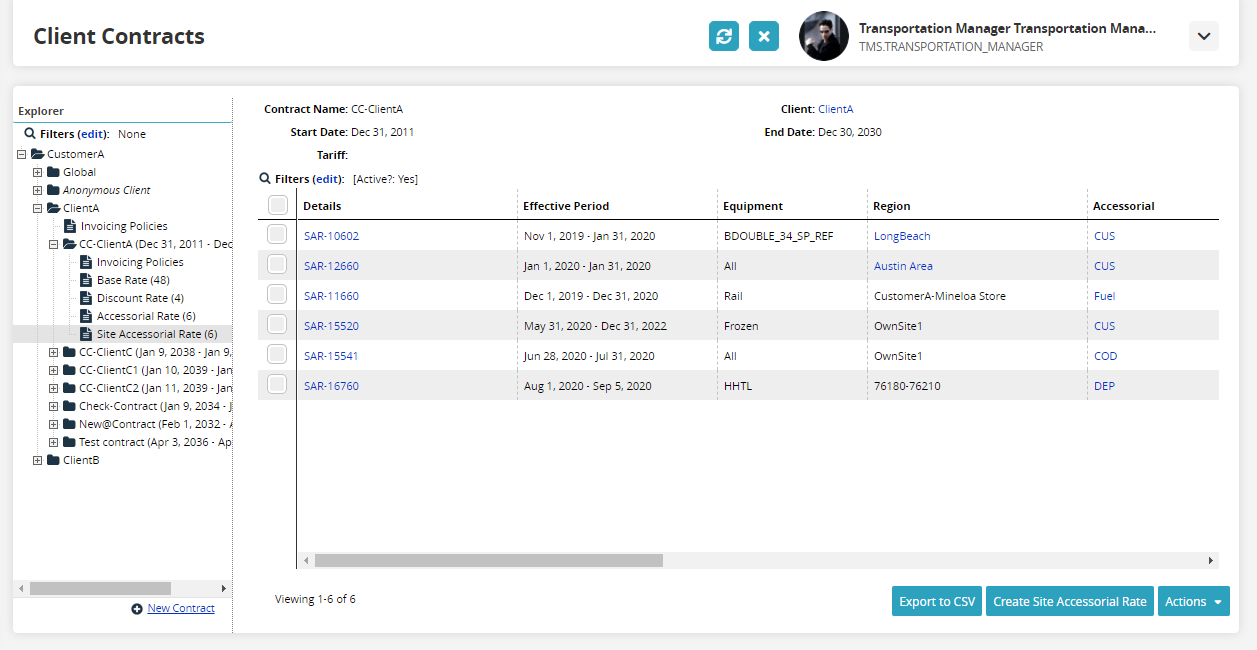Click Create Site Accessorial Rate button
1257x650 pixels.
(1069, 601)
